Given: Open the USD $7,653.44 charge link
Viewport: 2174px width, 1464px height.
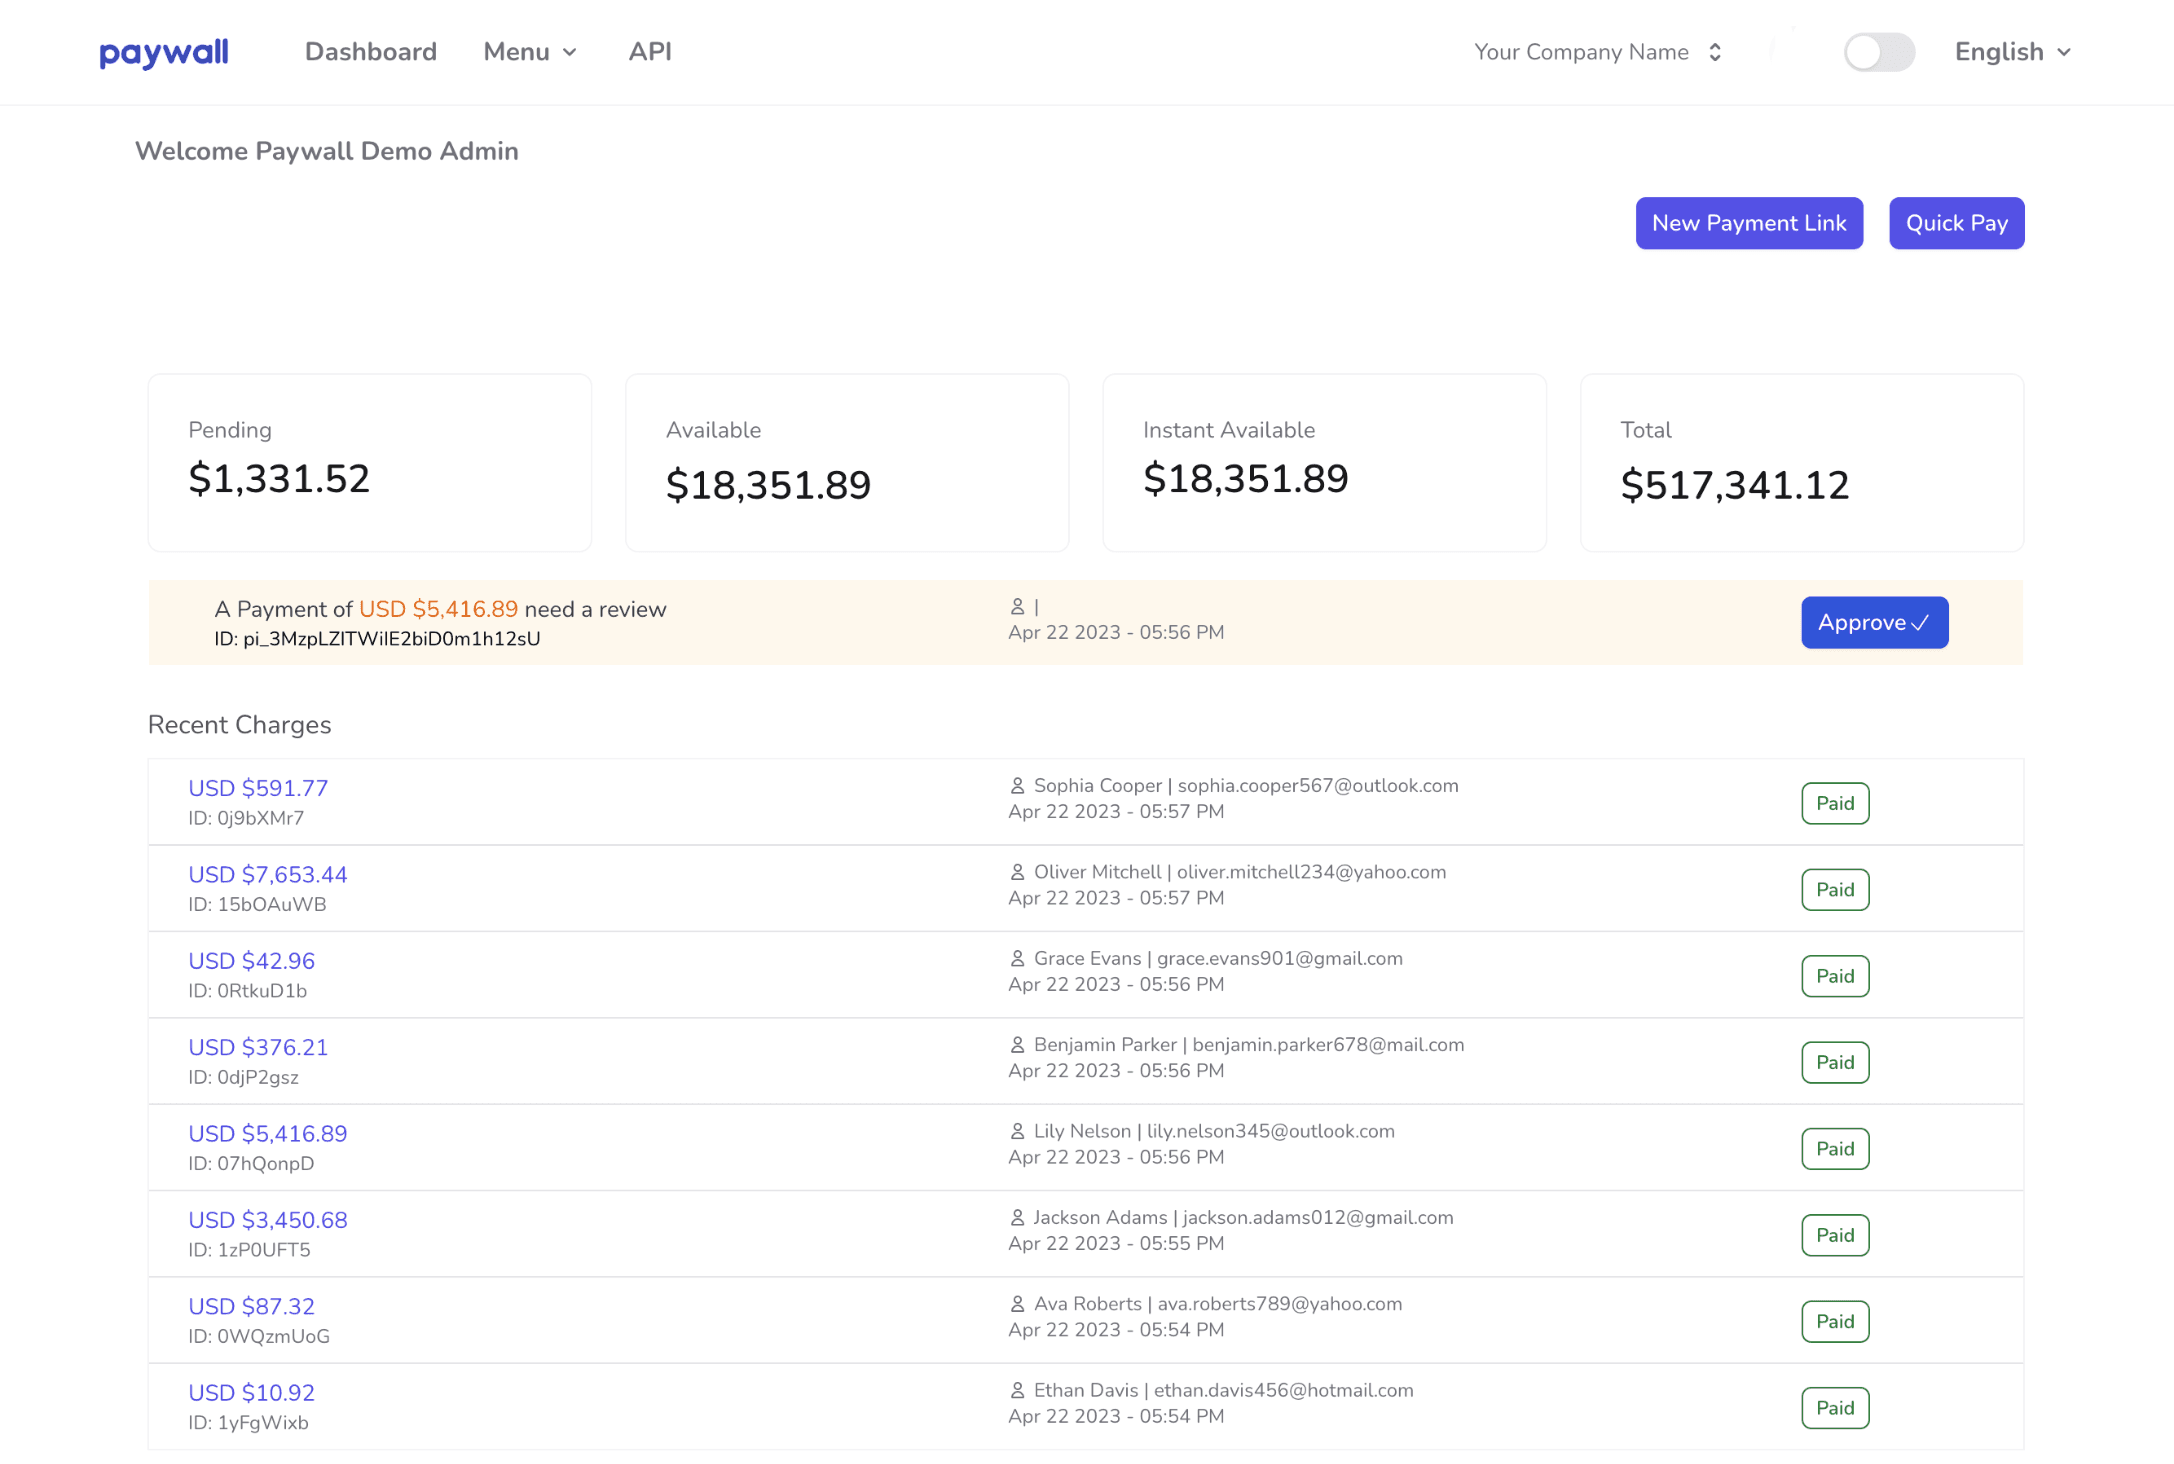Looking at the screenshot, I should (x=267, y=875).
